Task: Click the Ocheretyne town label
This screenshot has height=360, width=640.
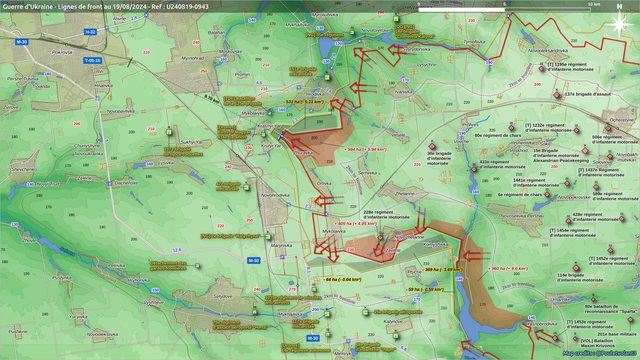Action: 622,120
